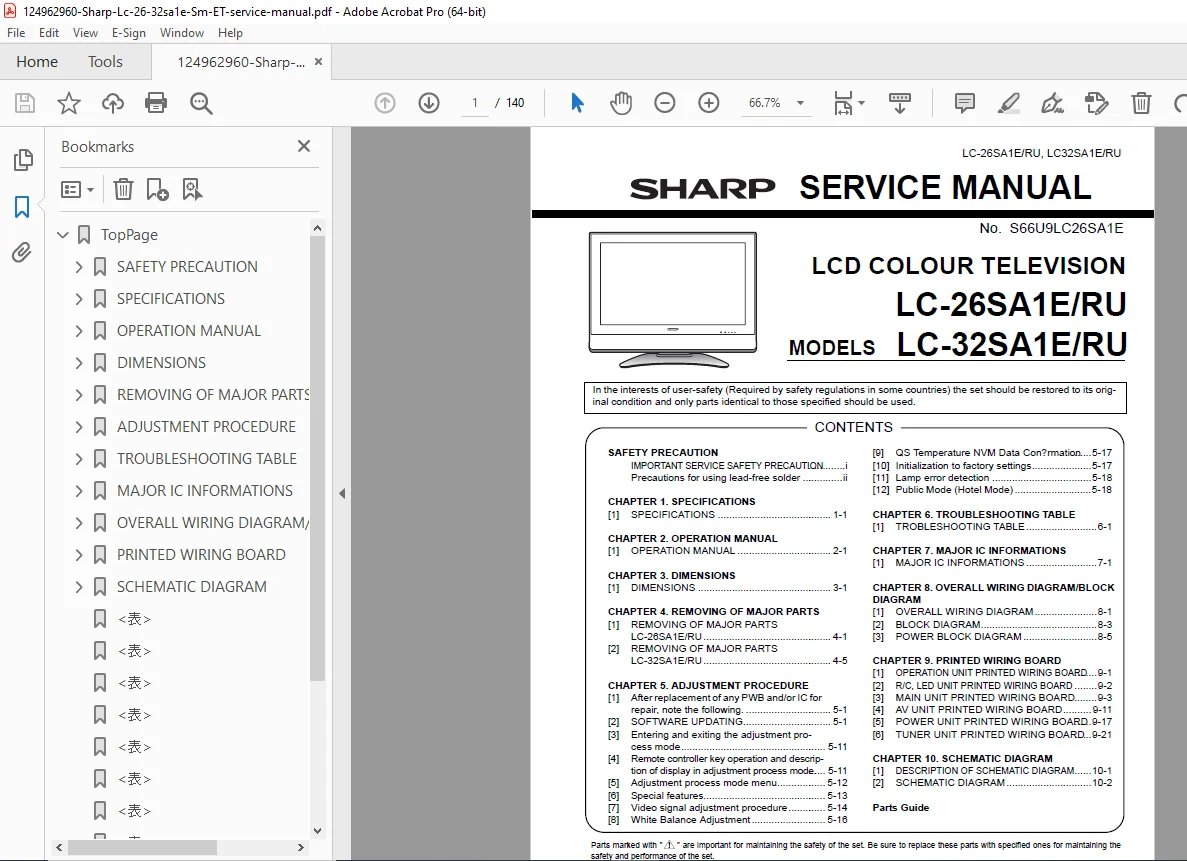Open the File menu
This screenshot has width=1187, height=861.
16,33
